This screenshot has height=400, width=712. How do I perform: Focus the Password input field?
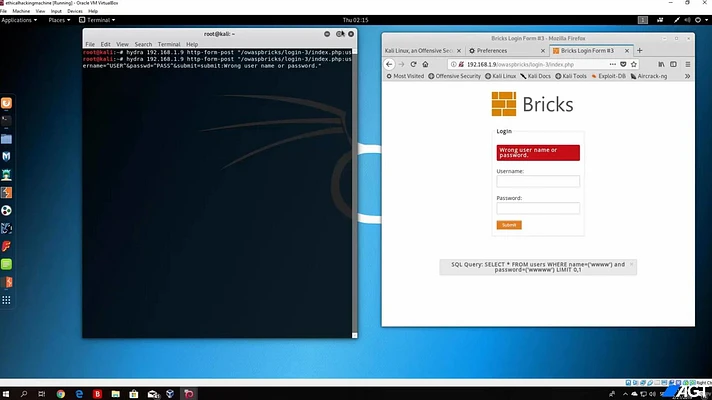pos(538,208)
